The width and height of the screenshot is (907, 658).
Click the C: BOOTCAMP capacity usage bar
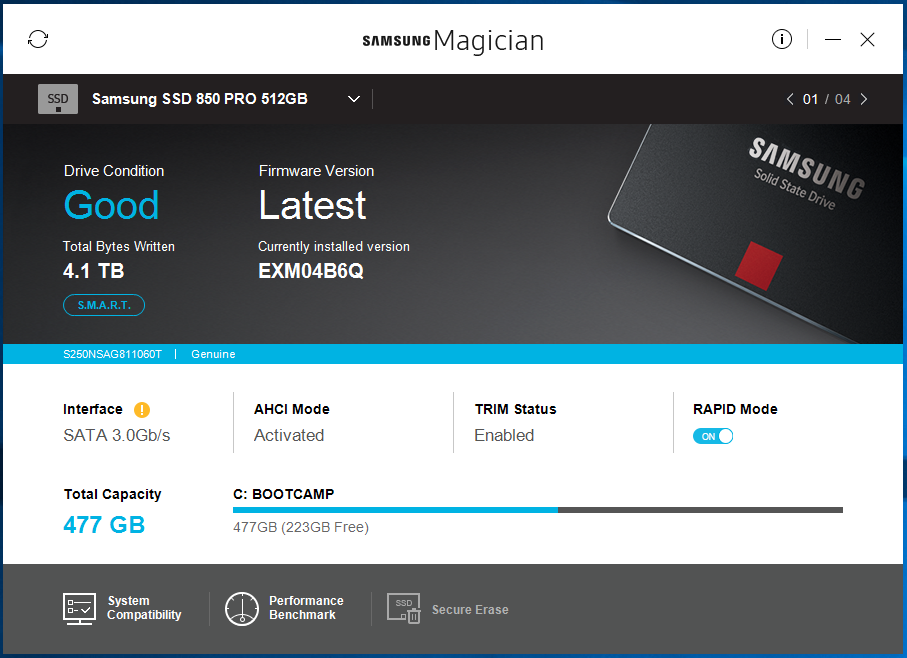pos(537,510)
